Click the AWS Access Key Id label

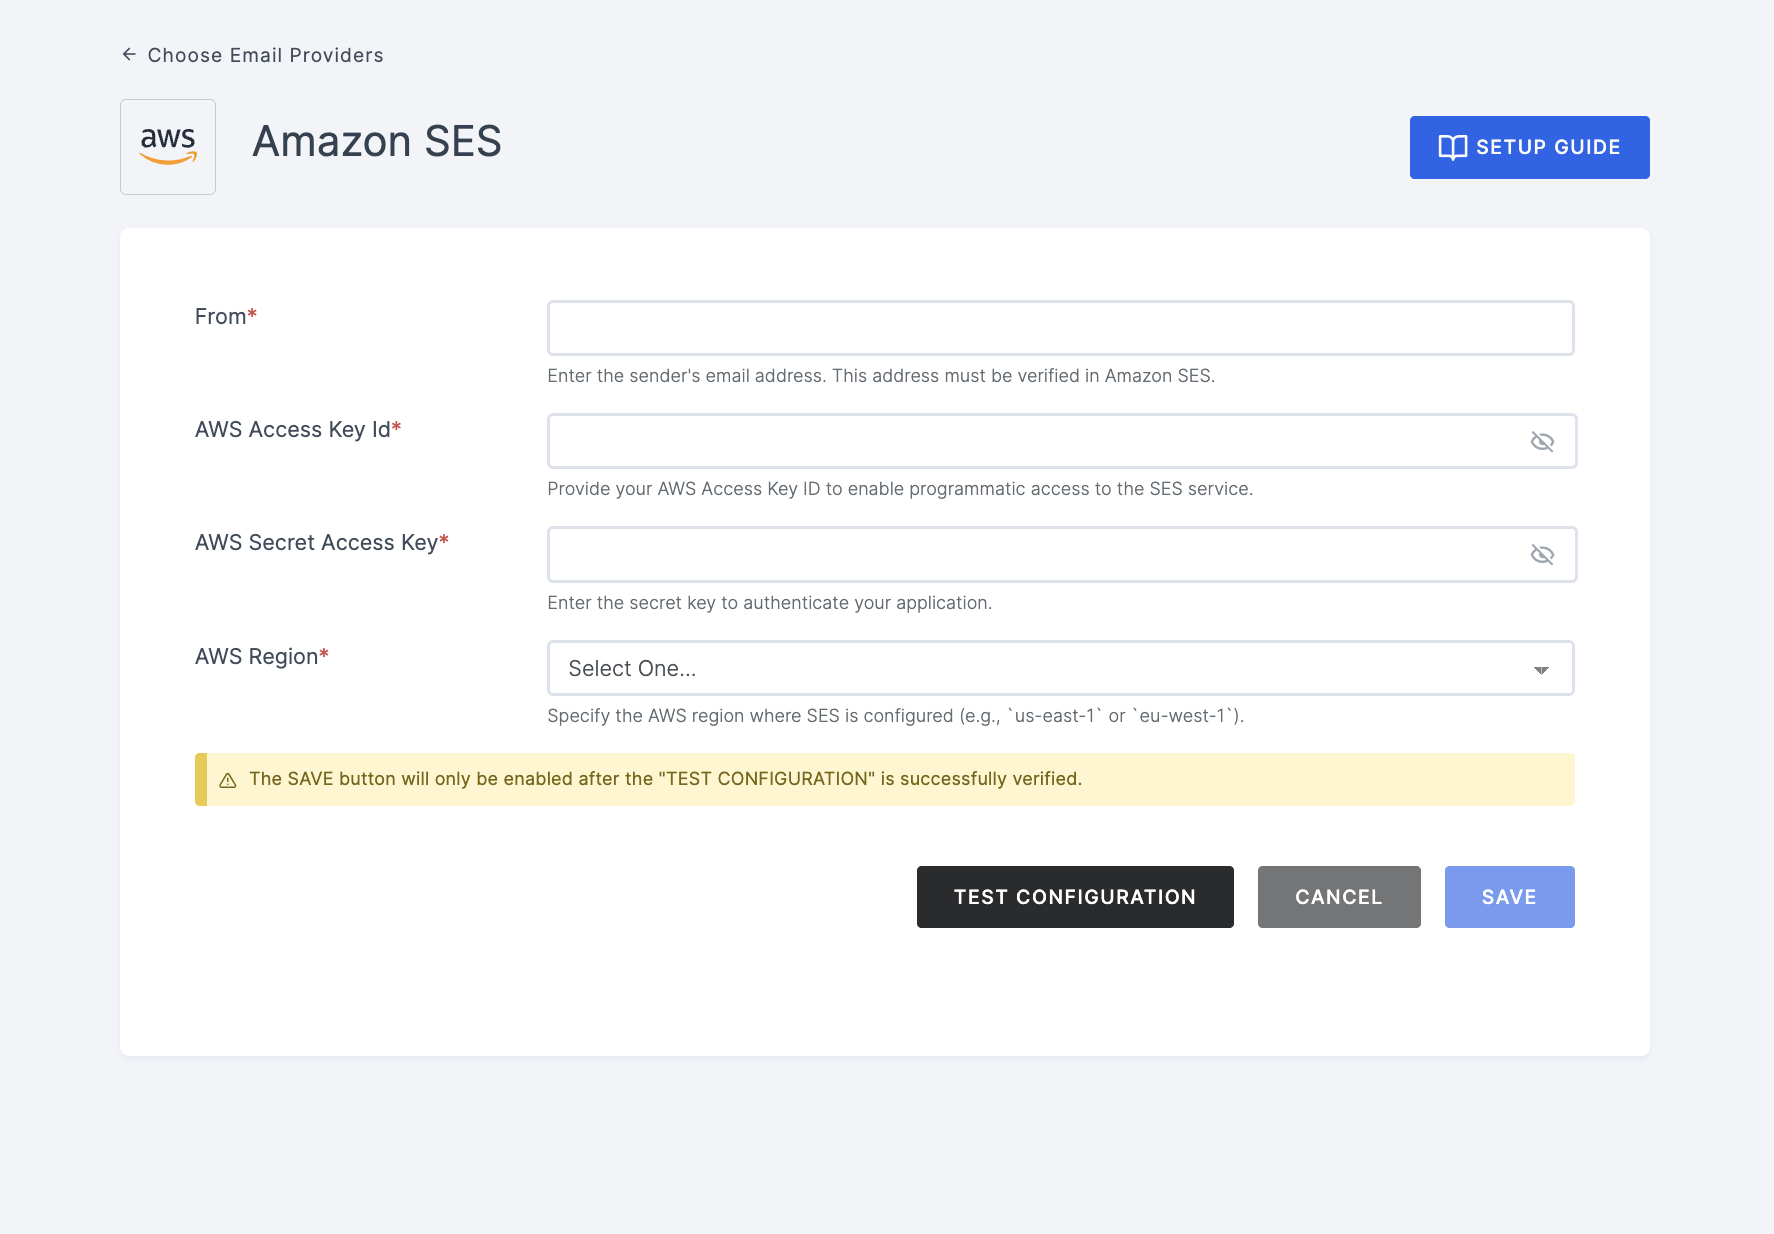298,430
